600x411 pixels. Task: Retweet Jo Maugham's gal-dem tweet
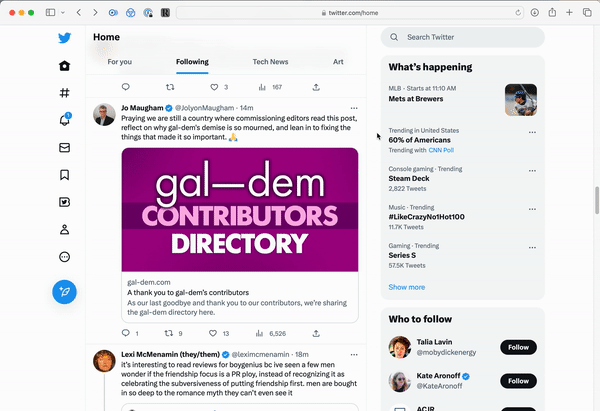click(168, 333)
